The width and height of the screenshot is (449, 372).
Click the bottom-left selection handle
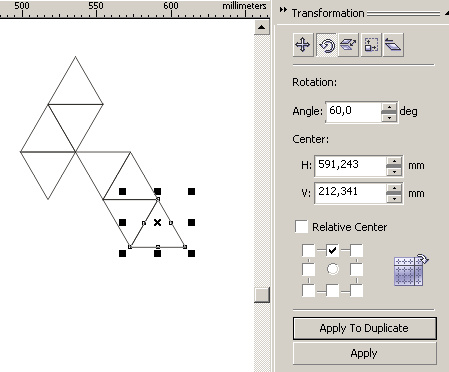click(x=123, y=254)
